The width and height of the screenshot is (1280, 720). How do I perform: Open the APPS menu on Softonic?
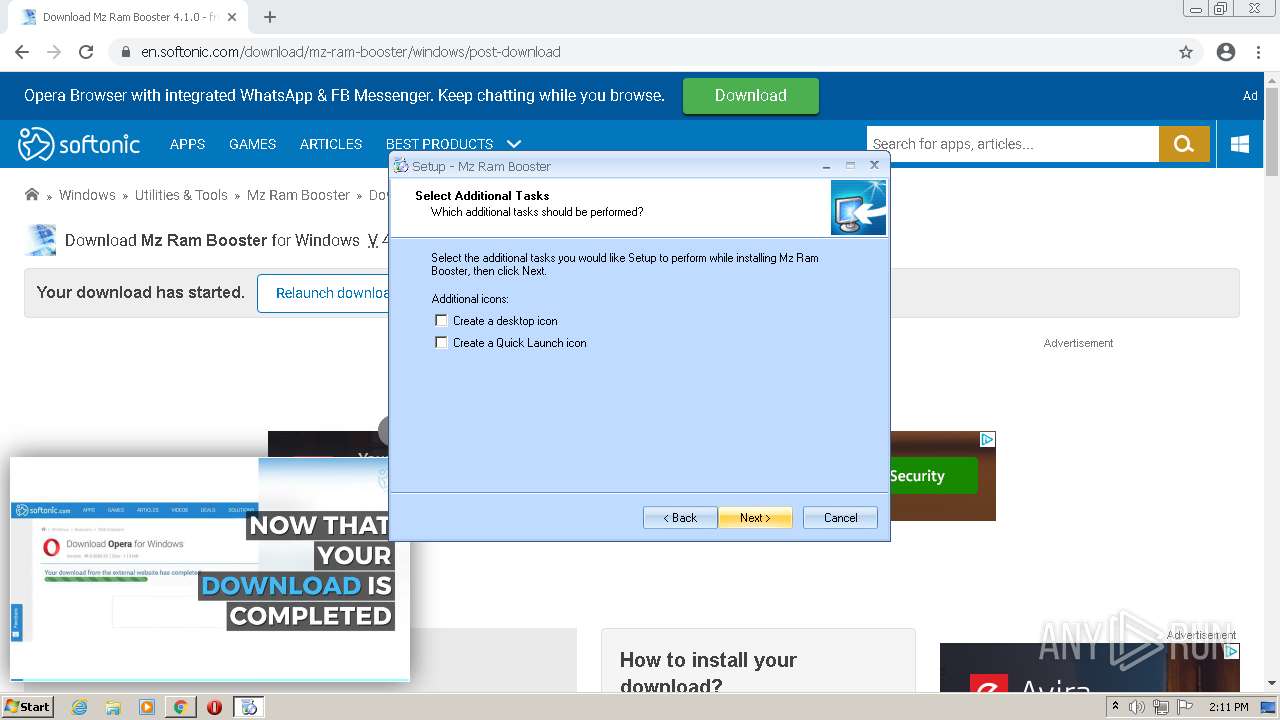click(x=187, y=144)
